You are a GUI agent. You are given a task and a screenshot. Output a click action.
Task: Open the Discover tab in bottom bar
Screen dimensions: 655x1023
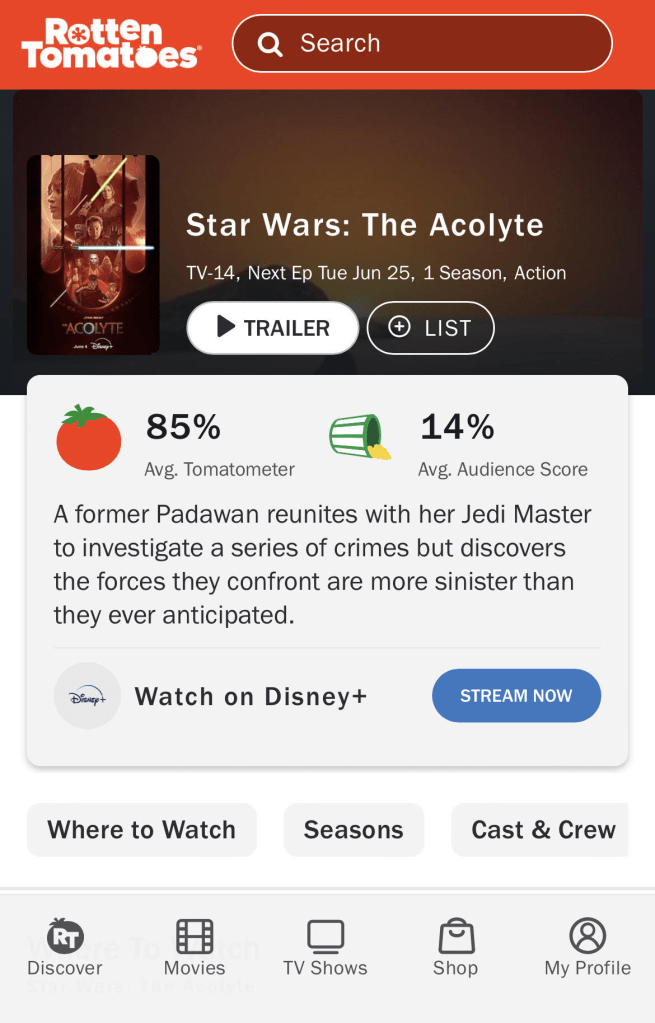coord(65,947)
